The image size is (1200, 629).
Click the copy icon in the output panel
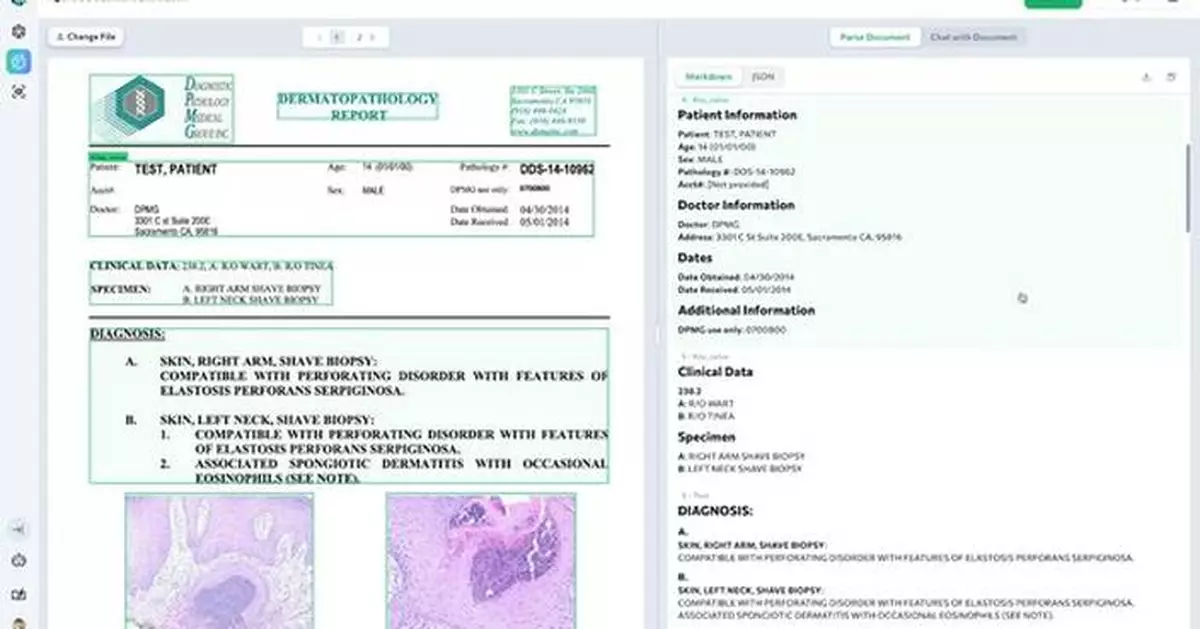[1171, 77]
